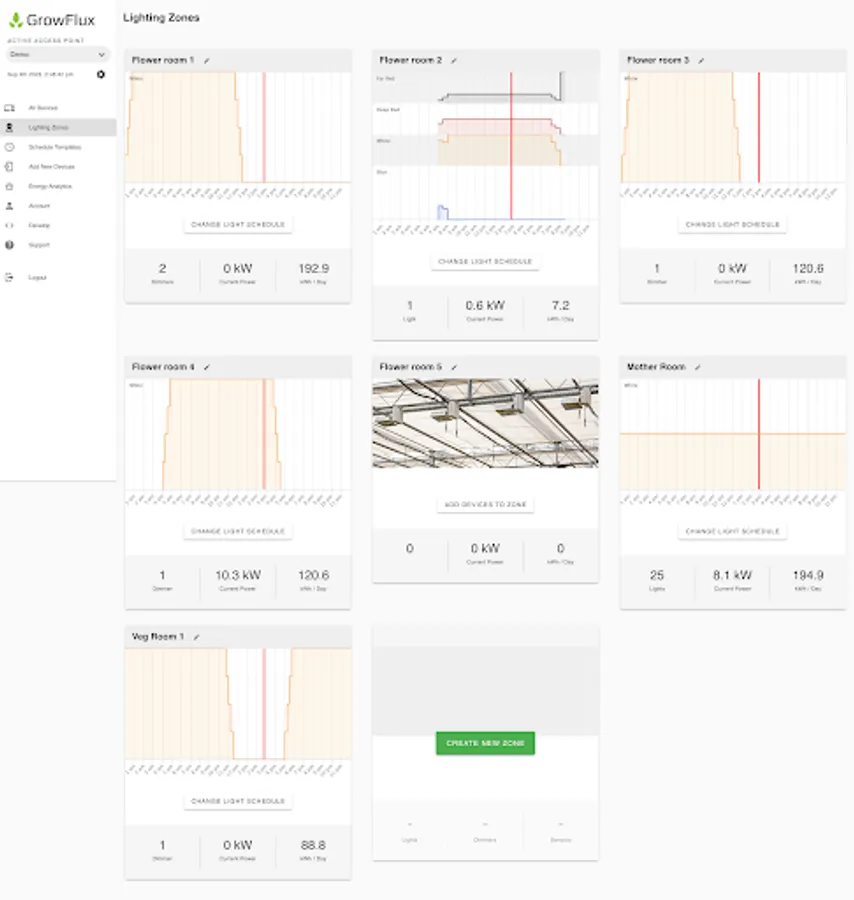
Task: Click Add Devices To Zone in Flower room 5
Action: point(485,504)
